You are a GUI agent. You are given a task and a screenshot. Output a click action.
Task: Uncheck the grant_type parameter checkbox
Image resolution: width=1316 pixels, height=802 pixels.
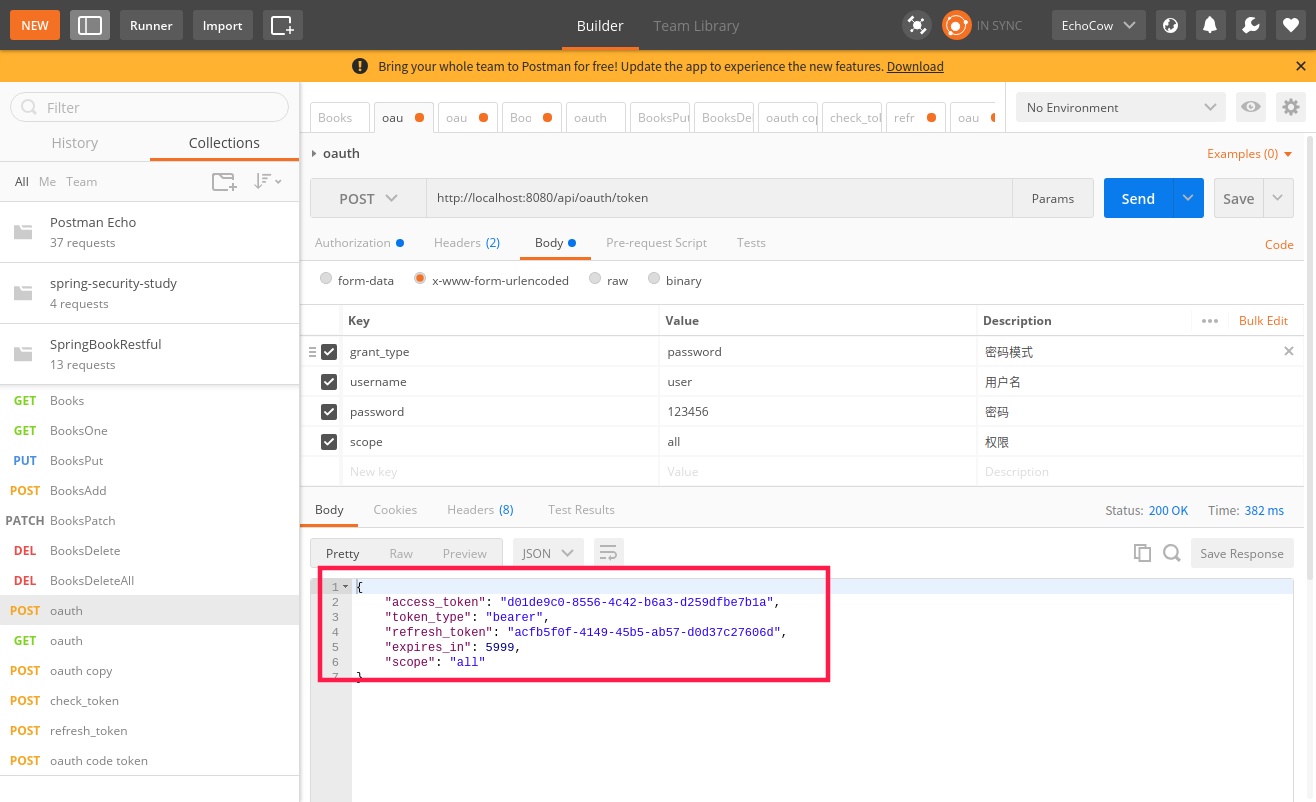point(329,352)
